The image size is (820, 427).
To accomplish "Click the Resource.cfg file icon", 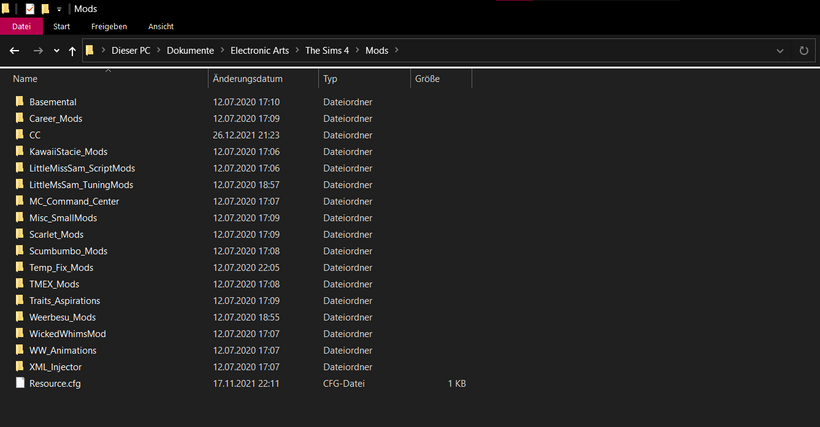I will [x=20, y=383].
